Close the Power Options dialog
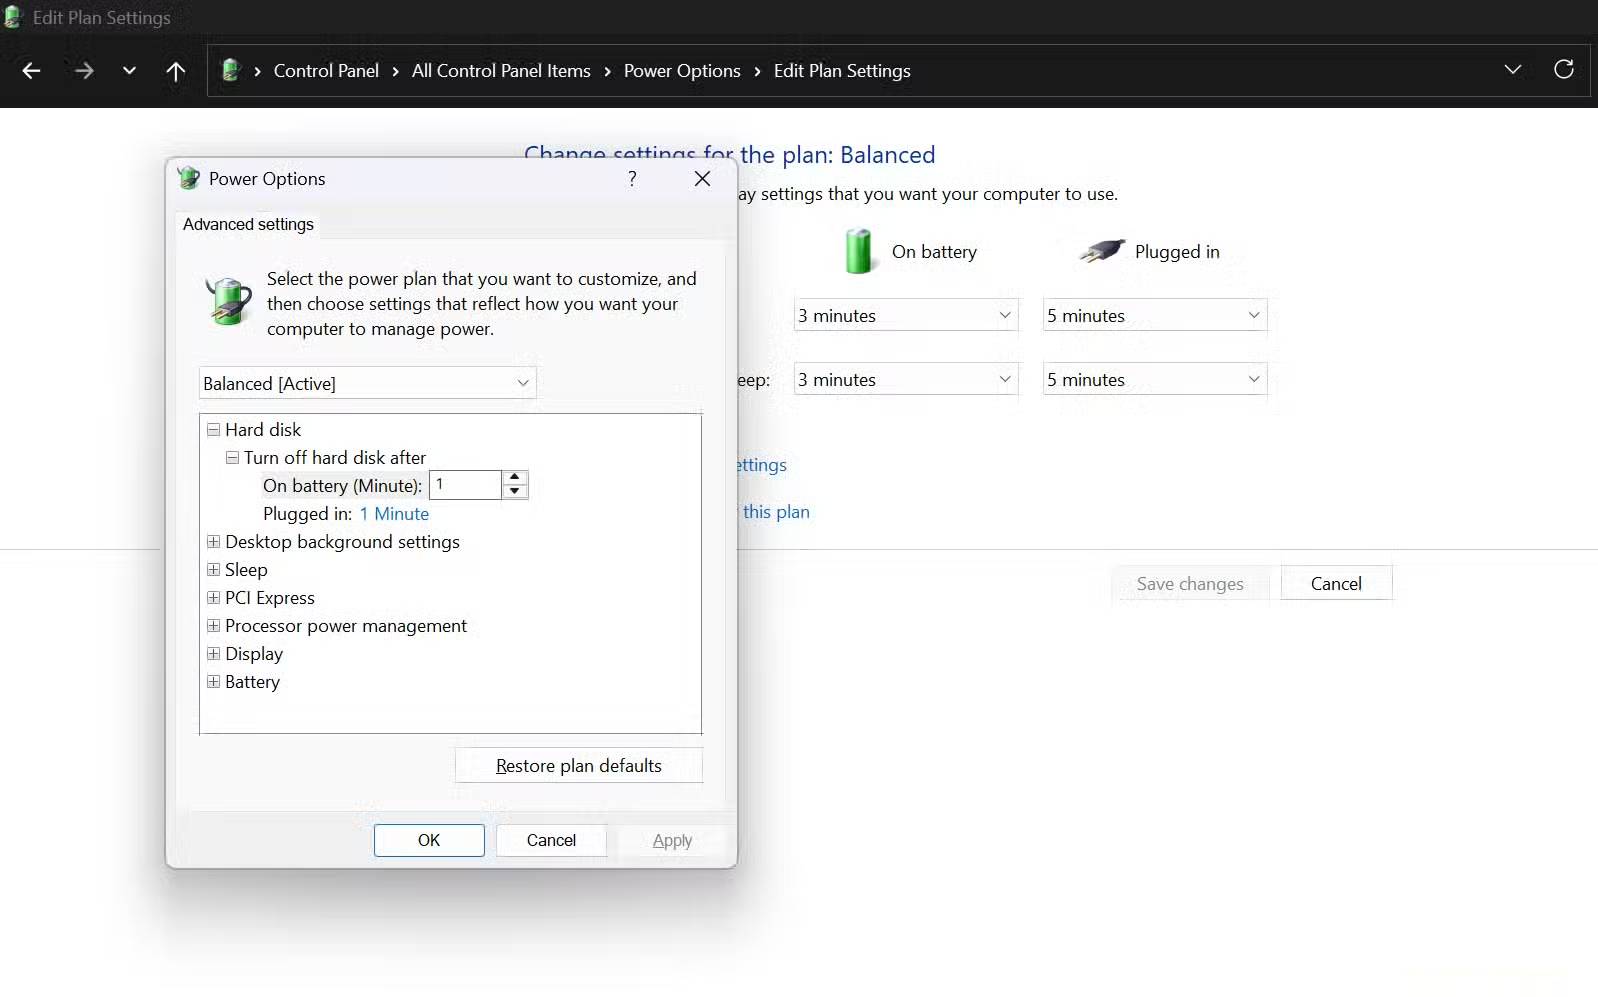Viewport: 1598px width, 997px height. pyautogui.click(x=702, y=178)
